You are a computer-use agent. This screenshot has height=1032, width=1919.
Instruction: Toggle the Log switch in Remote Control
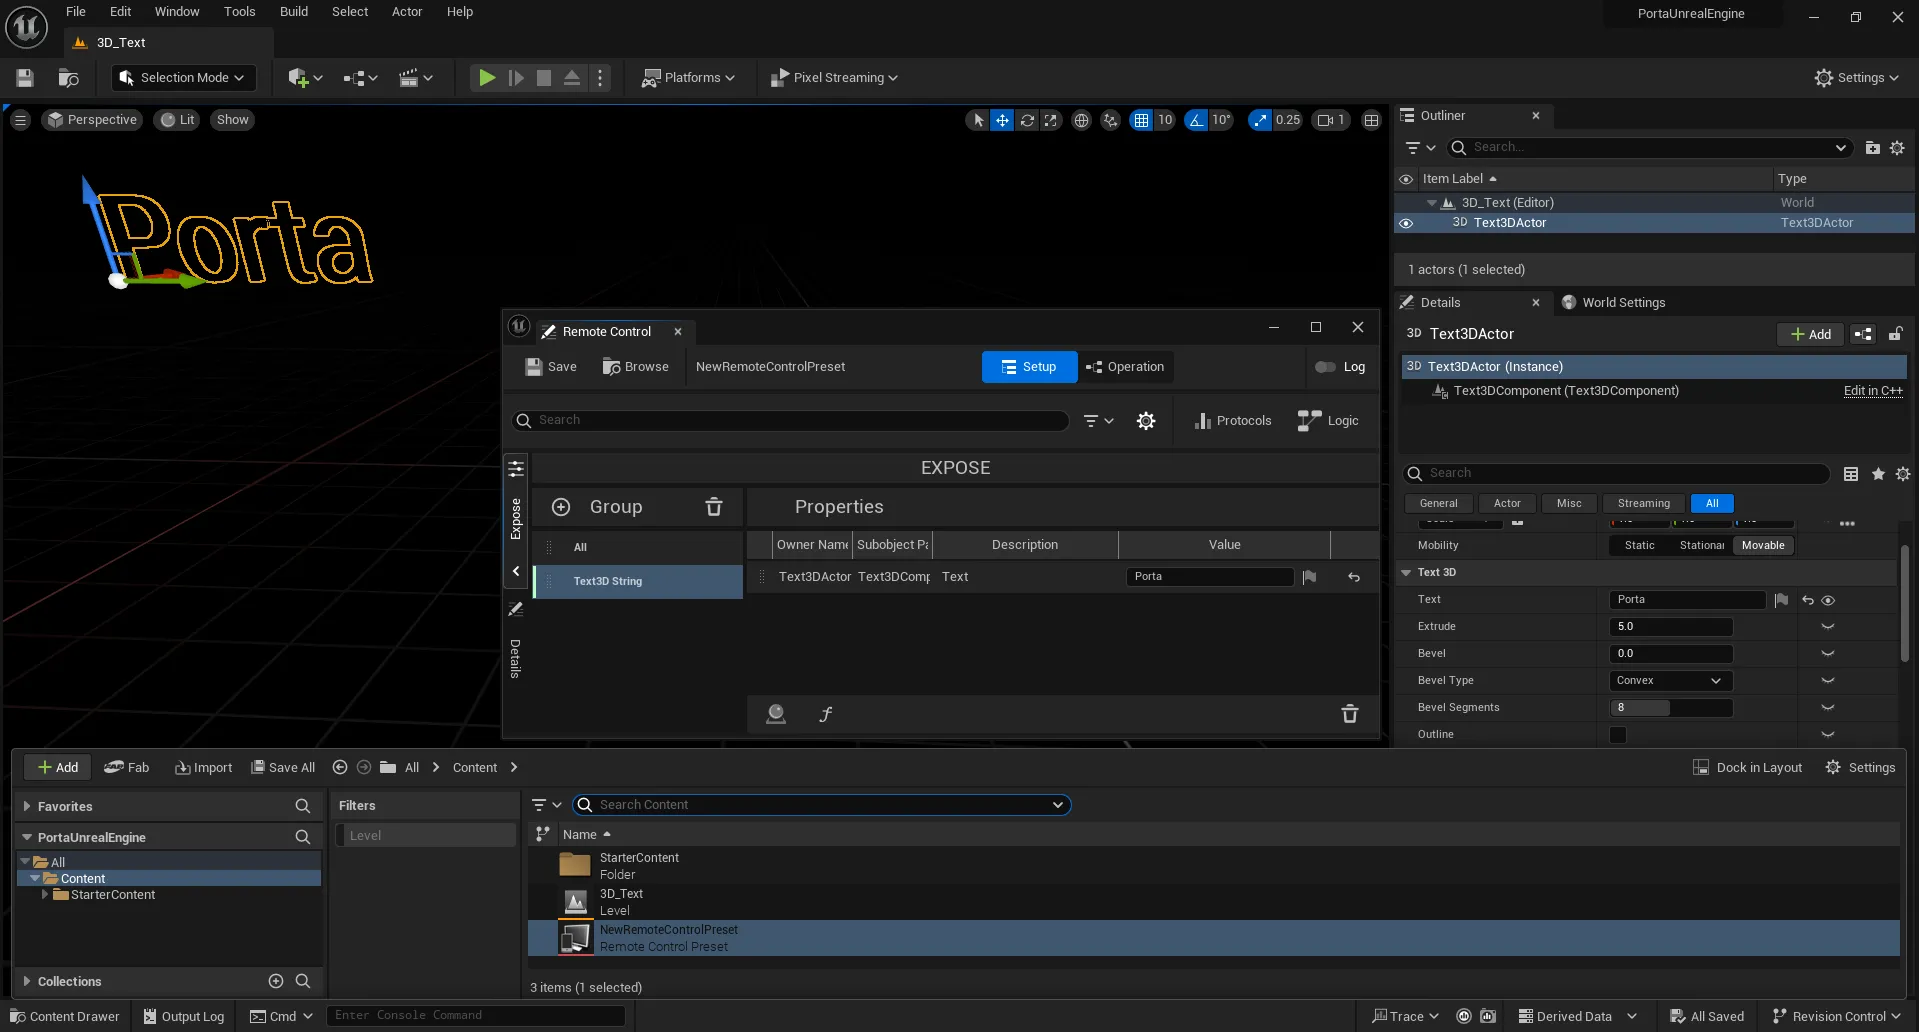click(1325, 367)
